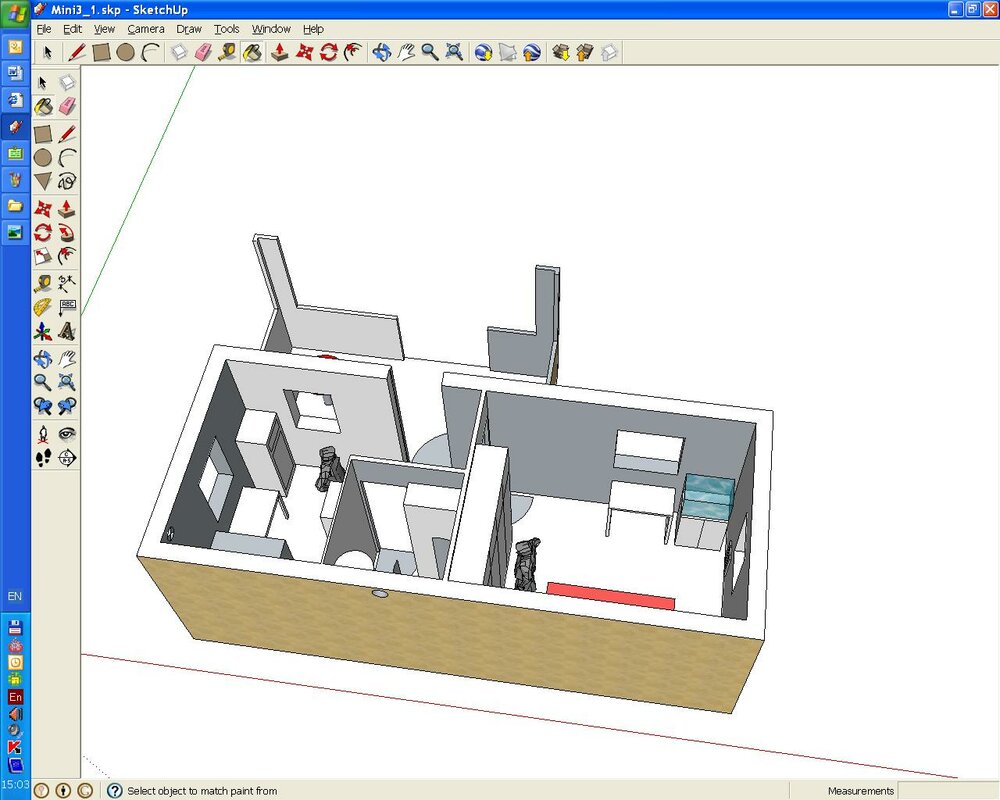The image size is (1000, 800).
Task: Open the Window menu
Action: (x=271, y=29)
